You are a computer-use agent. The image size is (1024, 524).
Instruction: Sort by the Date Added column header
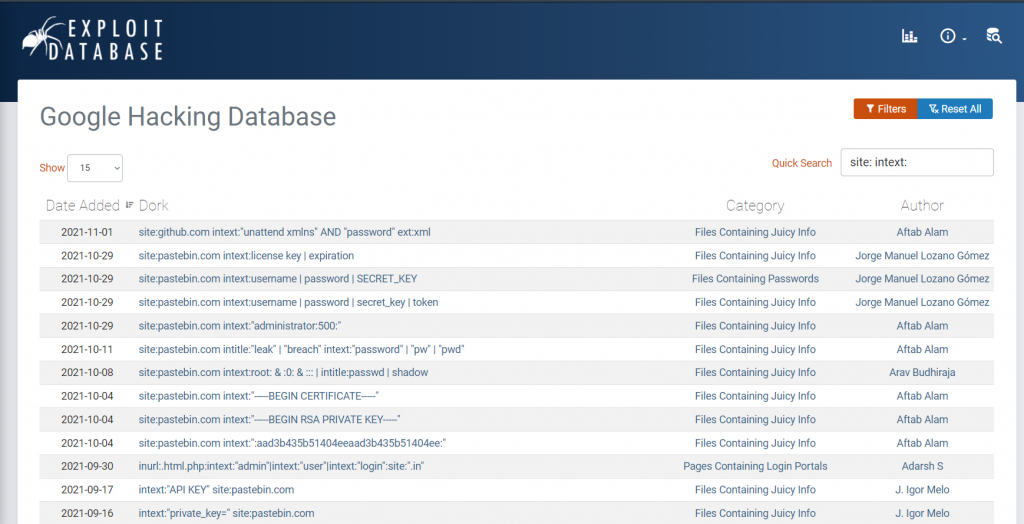click(x=83, y=205)
